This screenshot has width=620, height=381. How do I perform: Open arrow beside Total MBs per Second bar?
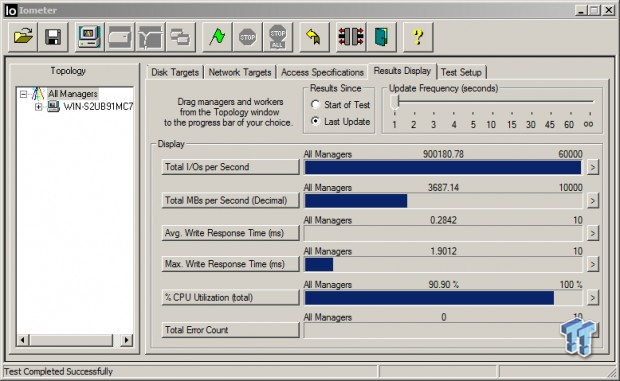[592, 201]
